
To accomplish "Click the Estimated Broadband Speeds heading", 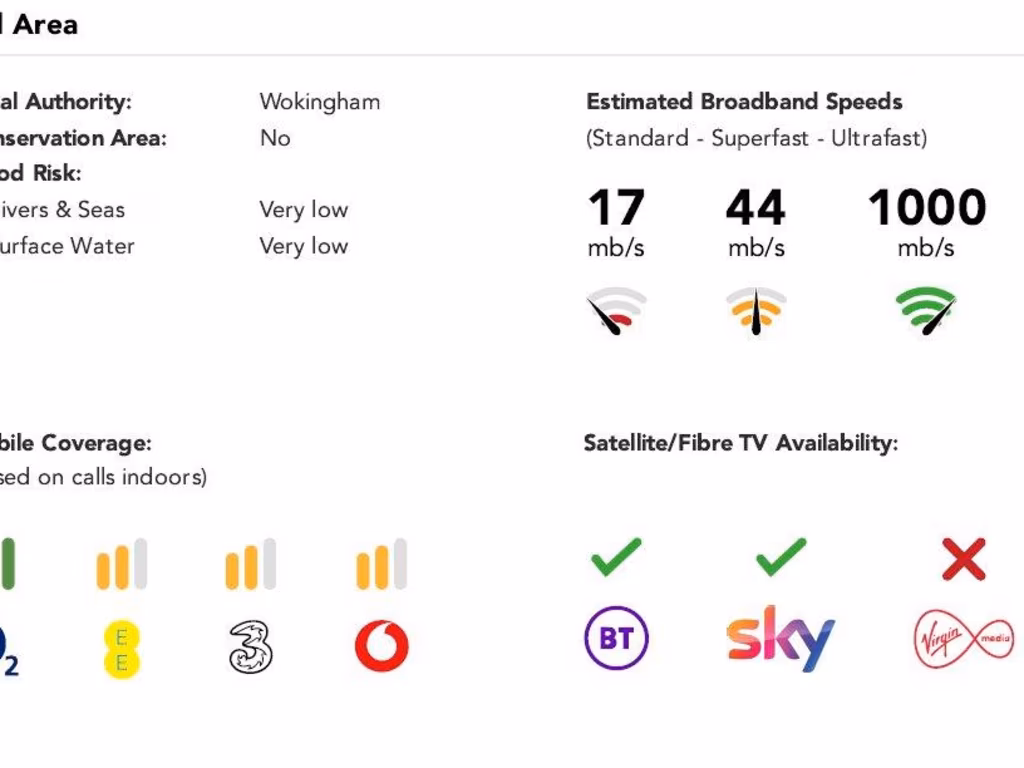I will point(744,102).
